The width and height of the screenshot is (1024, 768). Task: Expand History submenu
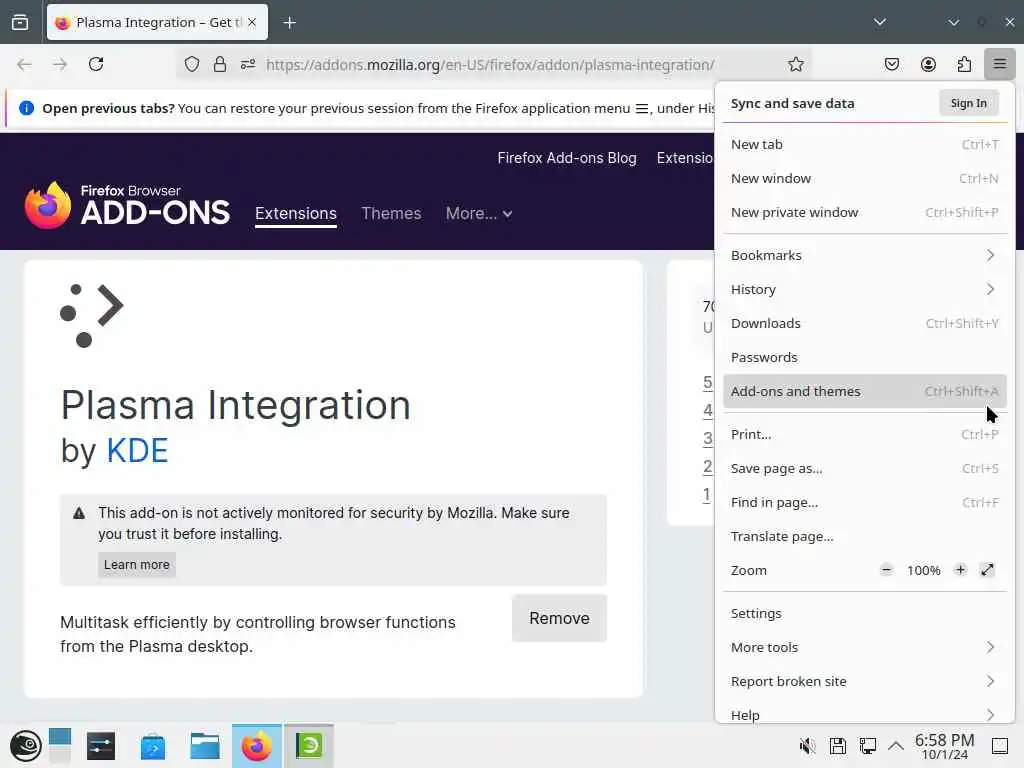click(x=865, y=289)
